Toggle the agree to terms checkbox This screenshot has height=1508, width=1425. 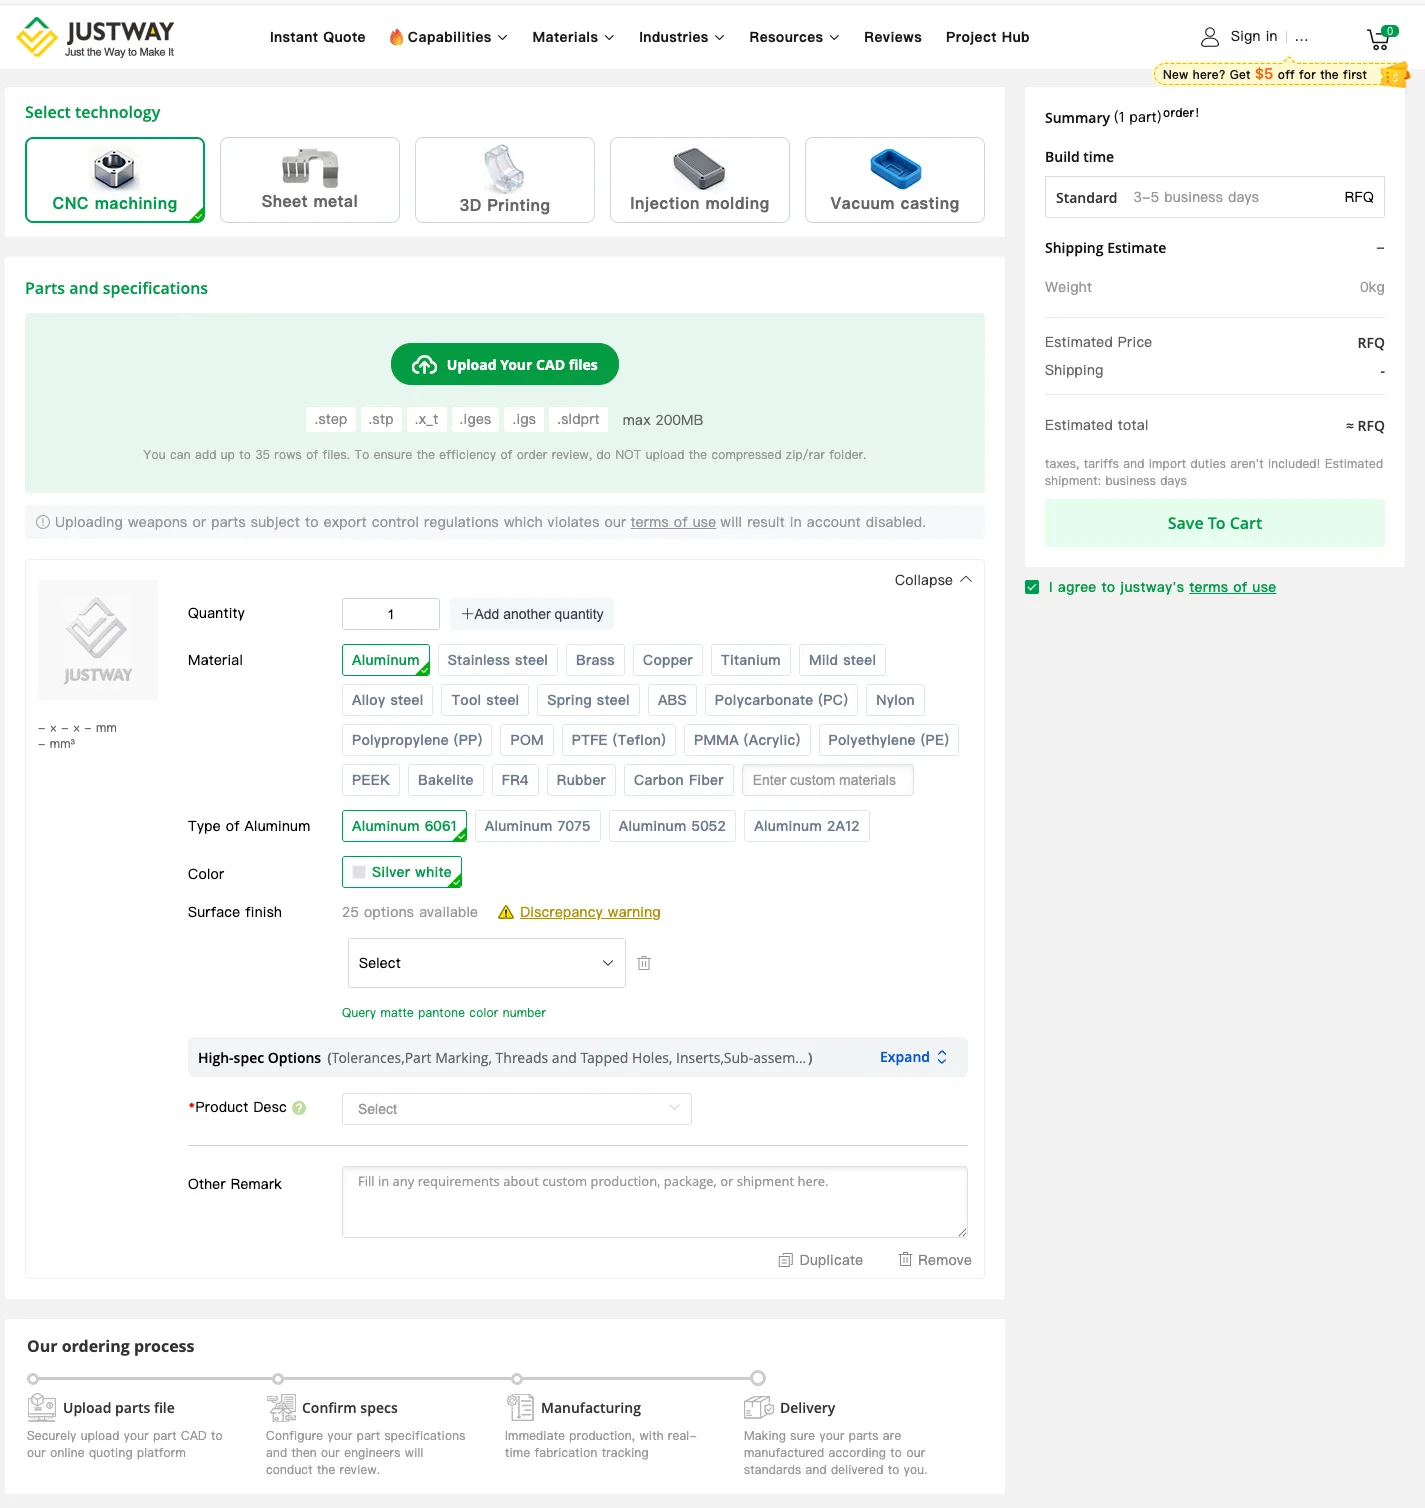[x=1032, y=587]
